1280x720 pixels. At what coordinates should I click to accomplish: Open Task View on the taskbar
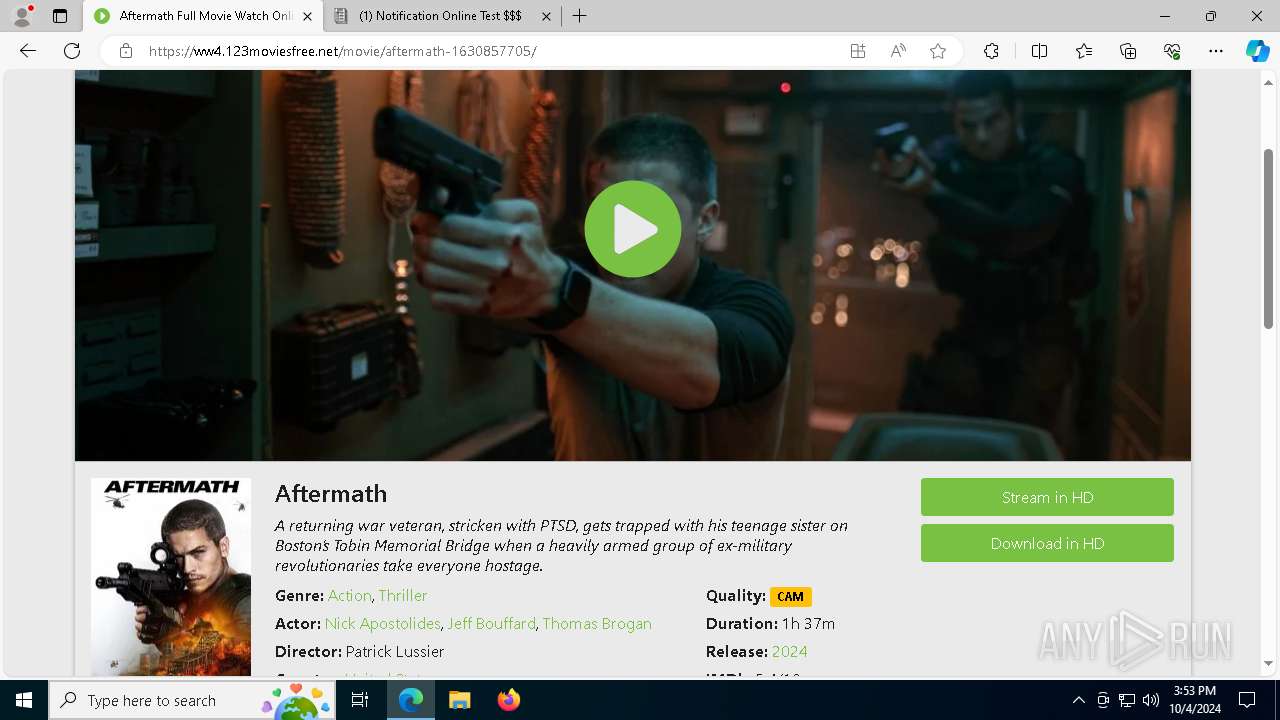[360, 700]
